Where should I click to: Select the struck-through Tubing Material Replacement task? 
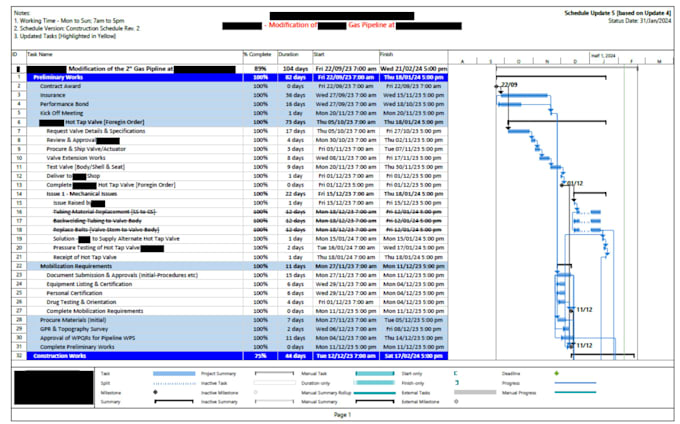[x=105, y=212]
